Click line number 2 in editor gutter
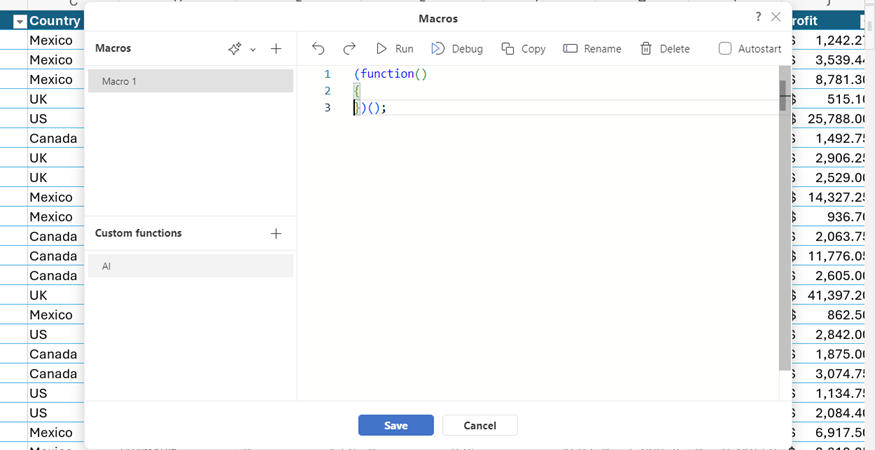 327,90
